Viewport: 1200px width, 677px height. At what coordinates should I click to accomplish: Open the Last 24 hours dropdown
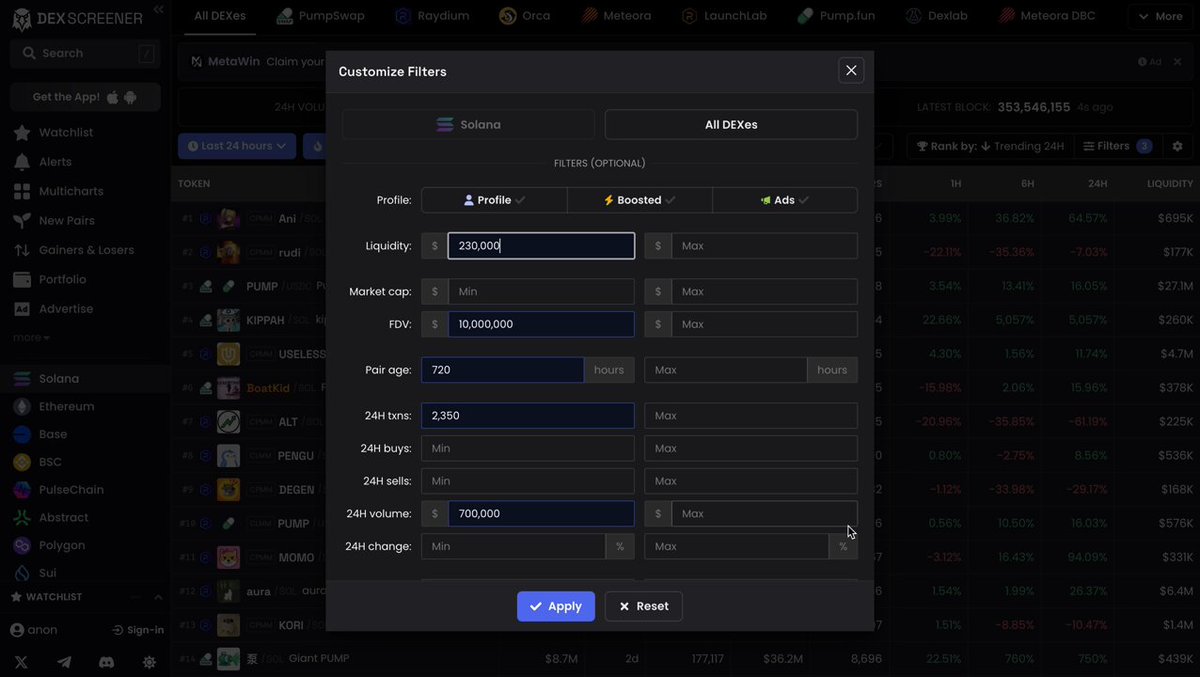237,146
